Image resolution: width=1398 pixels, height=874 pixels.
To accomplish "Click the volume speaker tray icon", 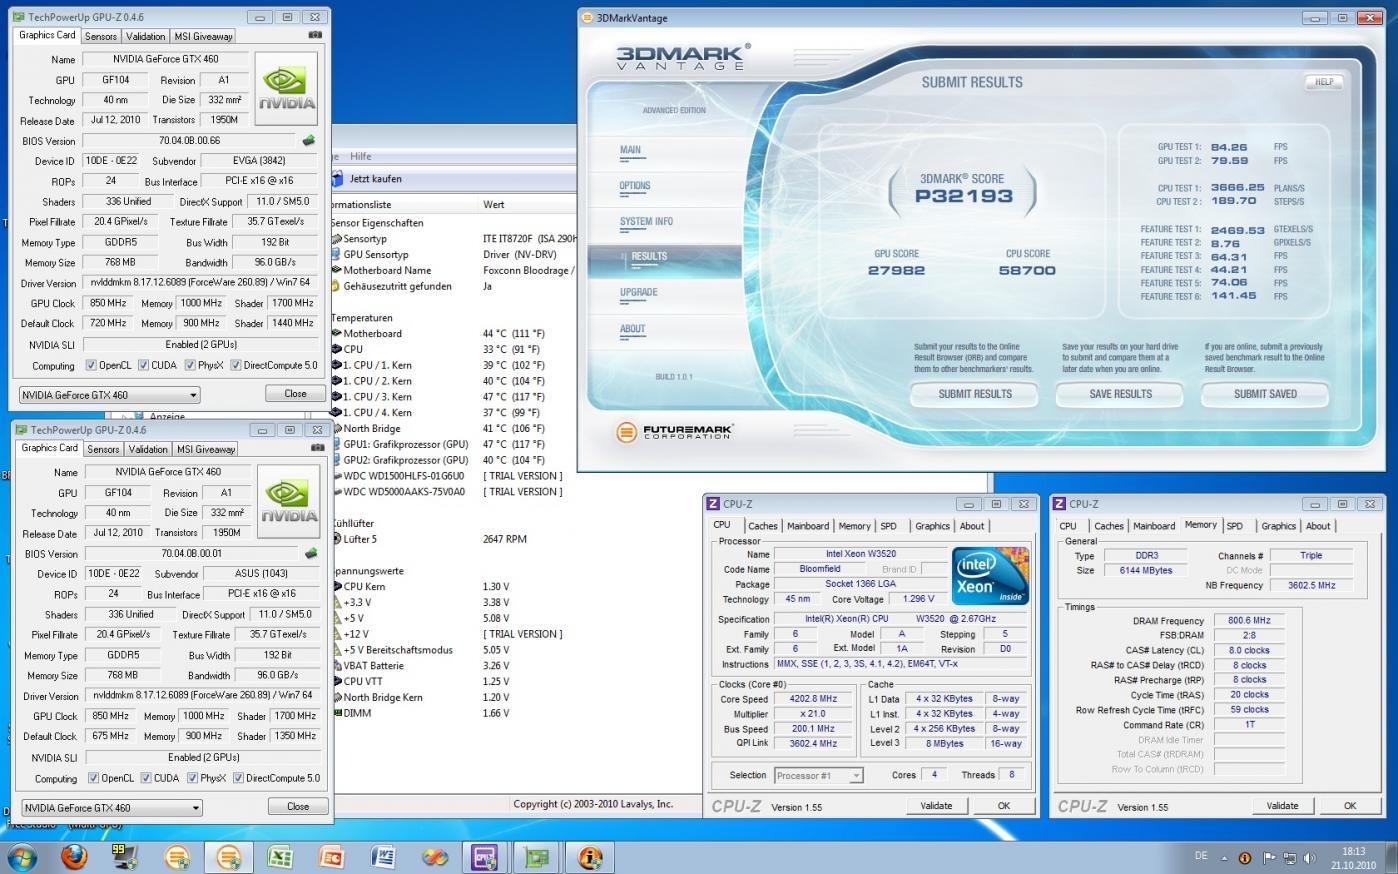I will (1309, 857).
